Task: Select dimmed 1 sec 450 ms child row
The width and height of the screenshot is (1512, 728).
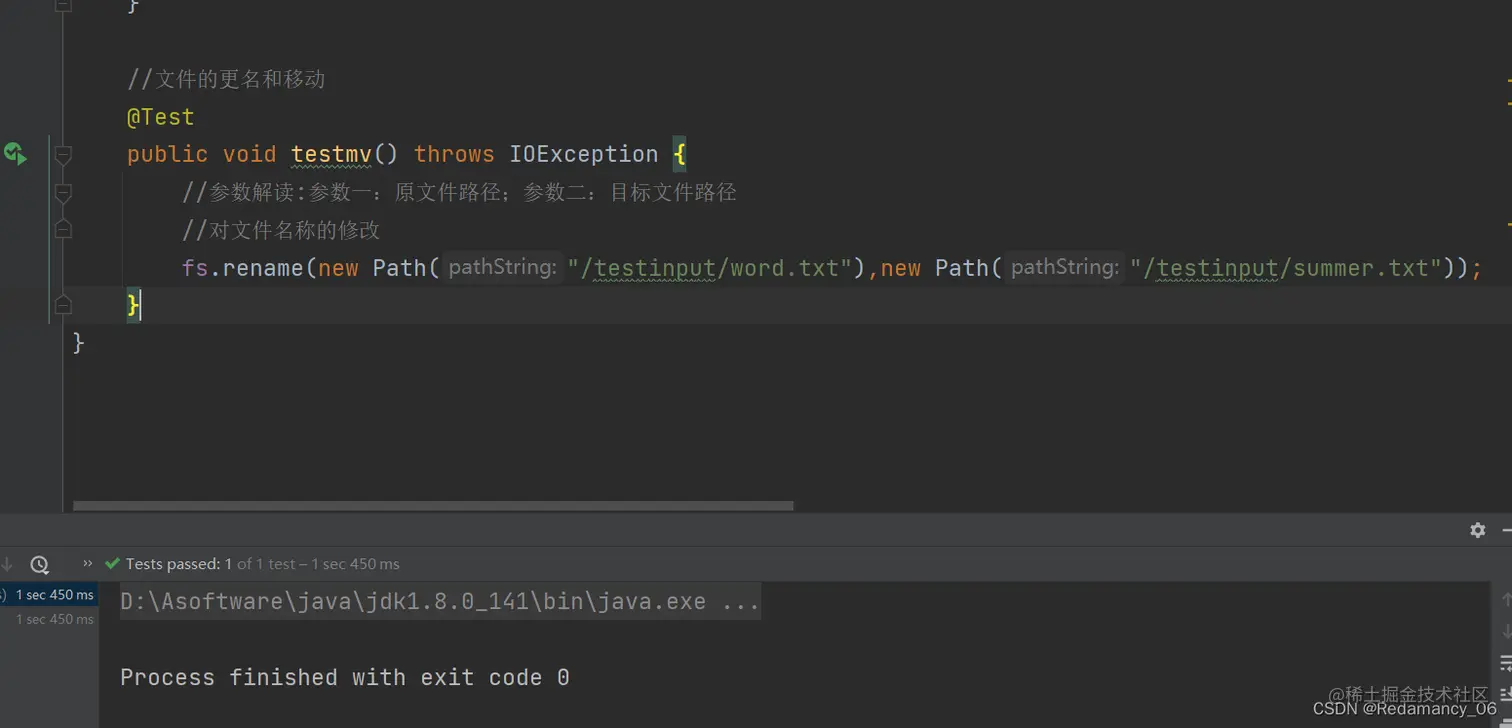Action: pyautogui.click(x=54, y=619)
